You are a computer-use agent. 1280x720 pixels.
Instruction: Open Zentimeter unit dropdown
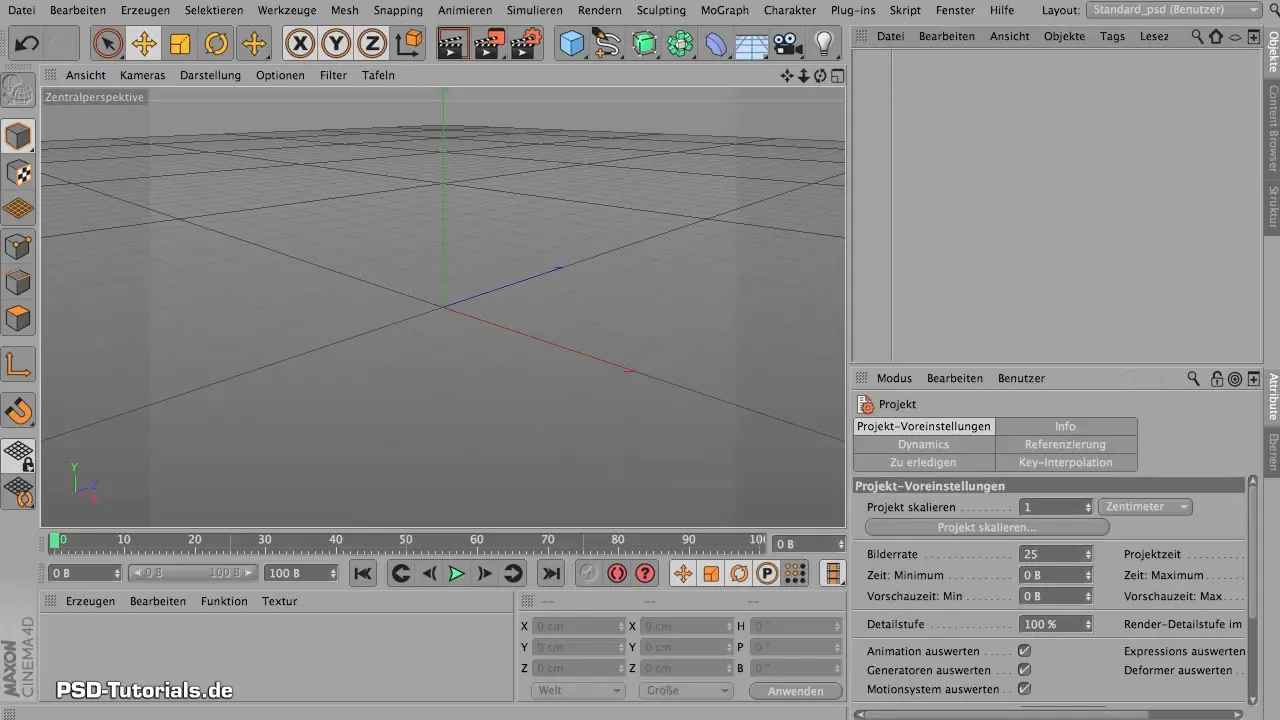tap(1145, 507)
